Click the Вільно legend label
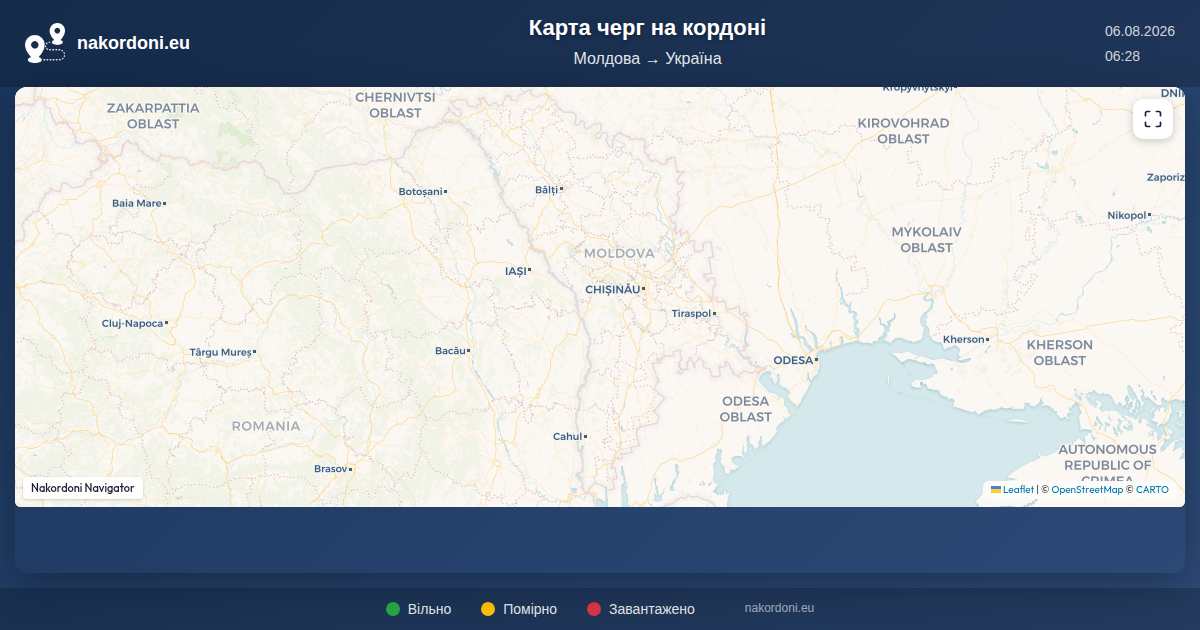The height and width of the screenshot is (630, 1200). pyautogui.click(x=429, y=609)
